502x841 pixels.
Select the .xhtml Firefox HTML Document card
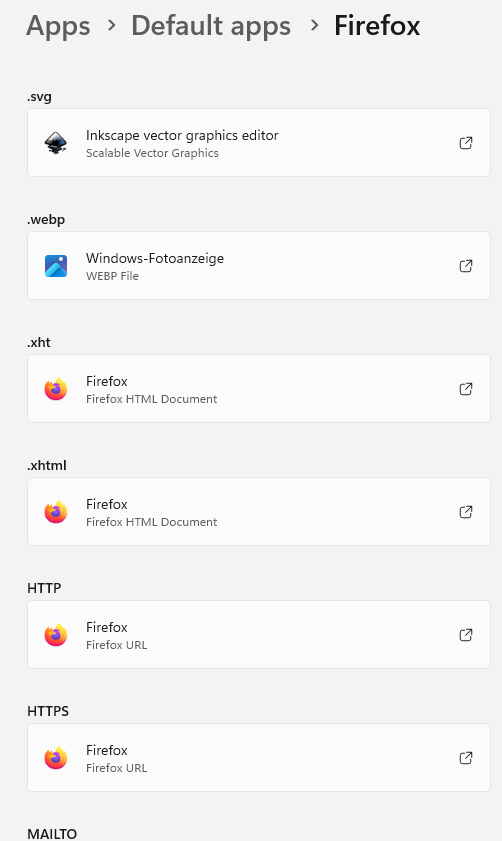[x=259, y=512]
